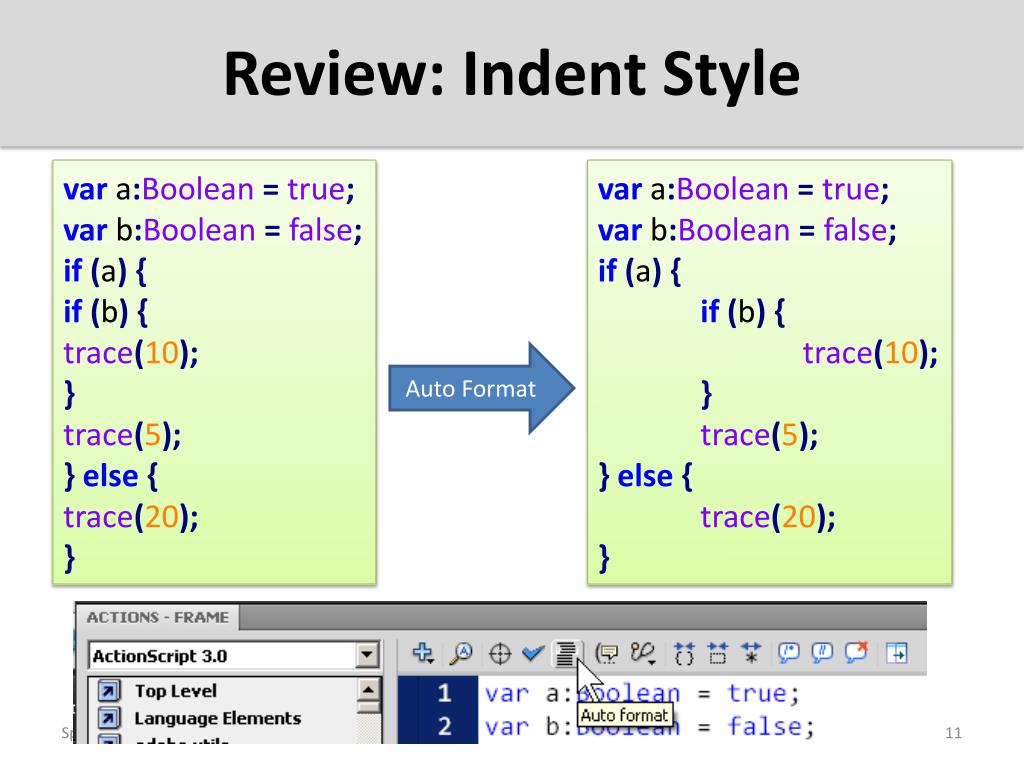Click the 'false;' value in script line 2
Screen dimensions: 1024x768
click(x=771, y=727)
